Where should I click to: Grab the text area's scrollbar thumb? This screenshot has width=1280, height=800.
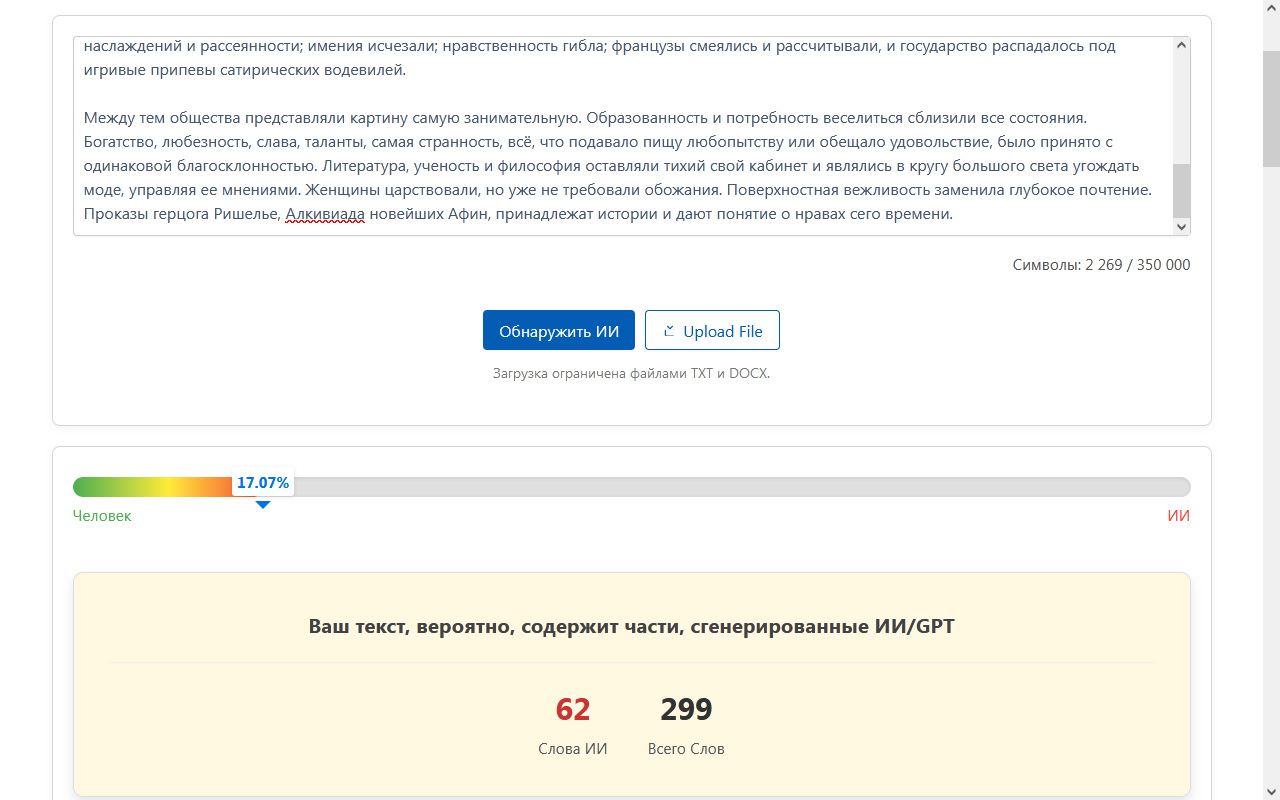coord(1181,190)
